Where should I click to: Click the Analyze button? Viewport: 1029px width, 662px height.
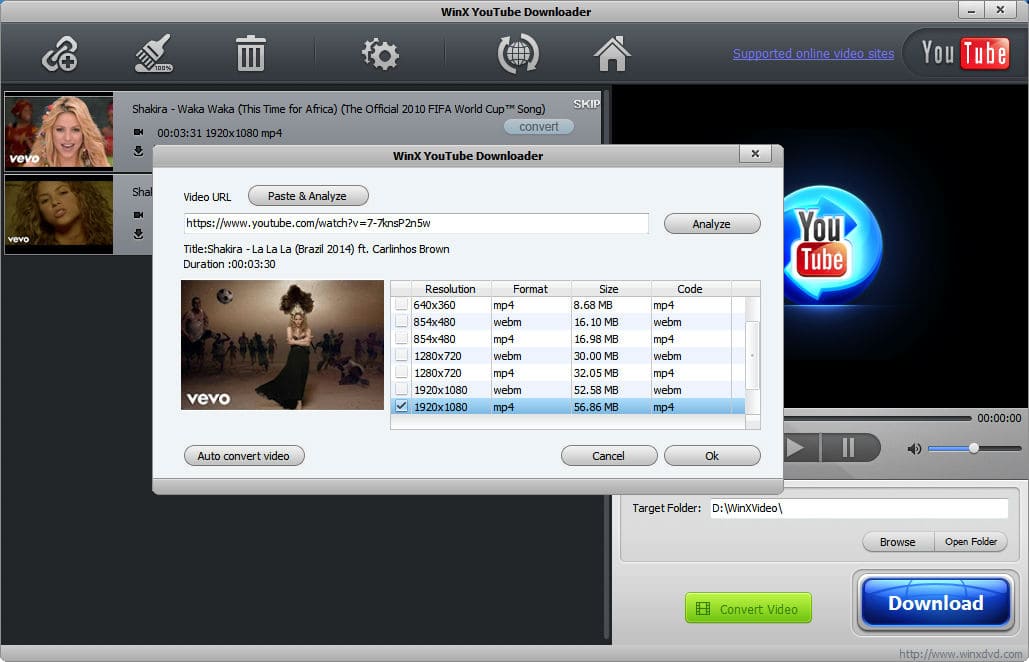click(712, 224)
